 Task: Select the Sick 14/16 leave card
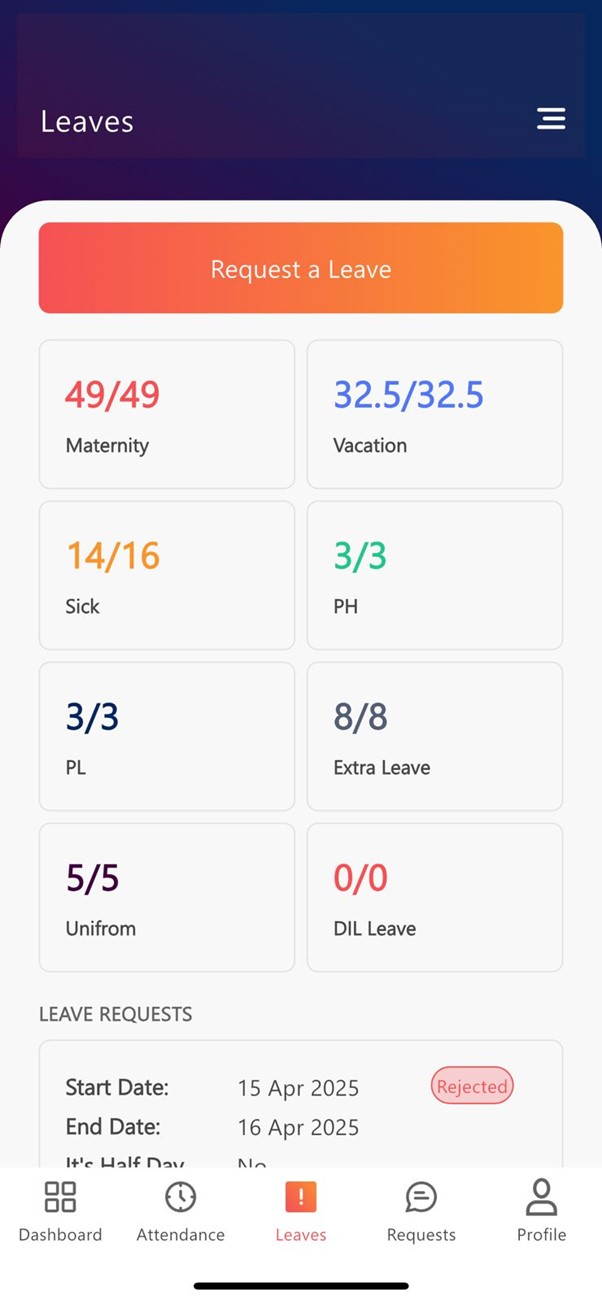click(x=167, y=575)
